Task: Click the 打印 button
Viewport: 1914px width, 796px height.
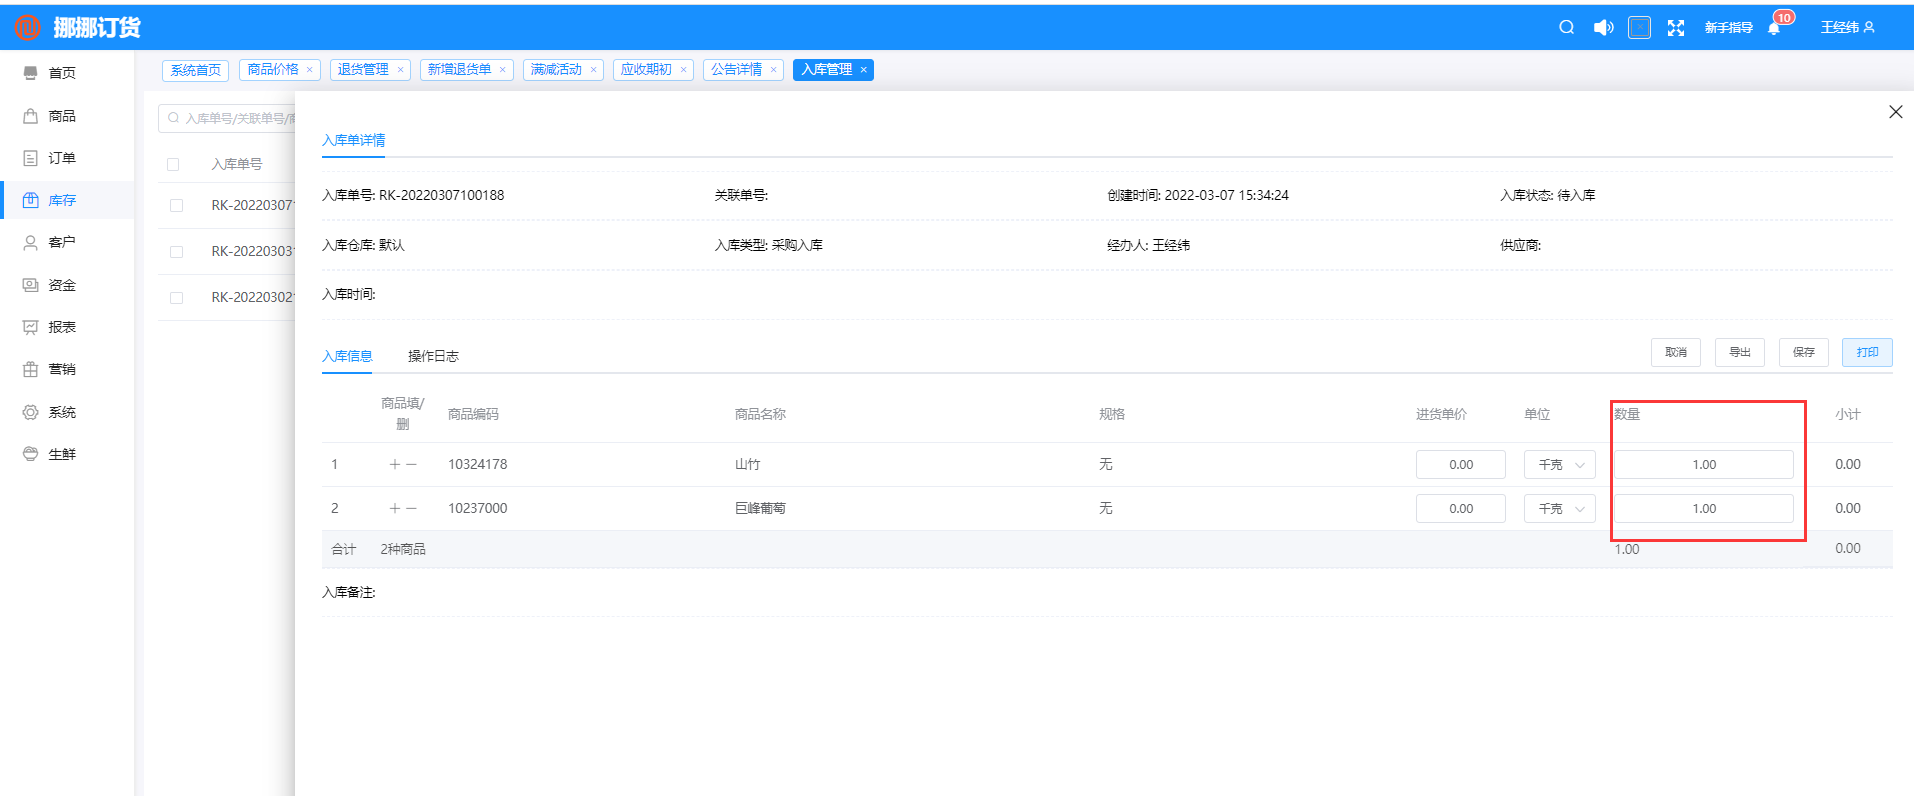Action: point(1866,352)
